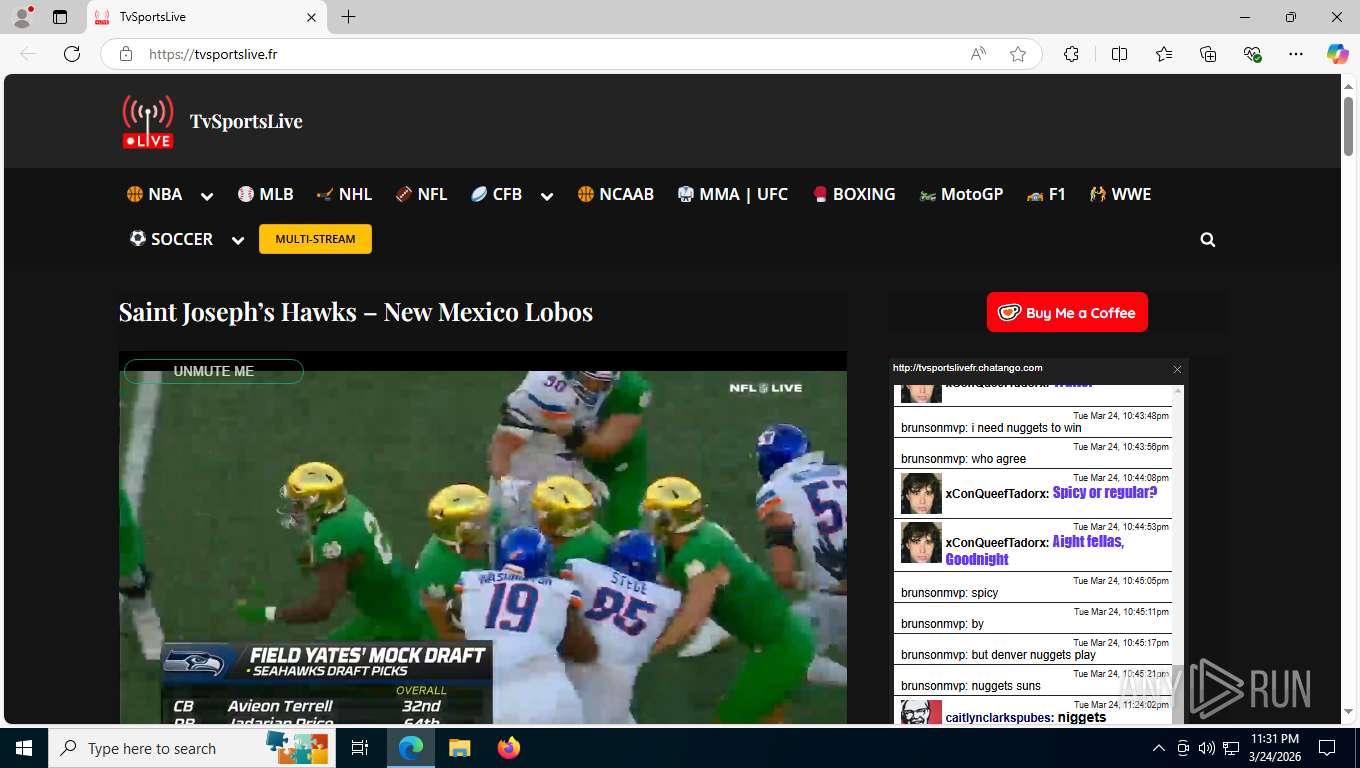This screenshot has width=1360, height=768.
Task: Expand the NBA dropdown arrow
Action: [x=207, y=196]
